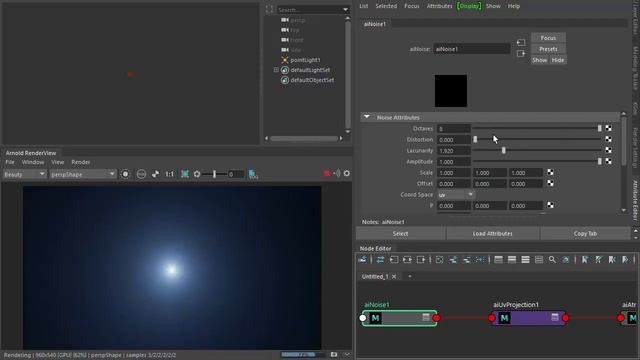
Task: Click the Lacunarity map checker button
Action: [609, 150]
